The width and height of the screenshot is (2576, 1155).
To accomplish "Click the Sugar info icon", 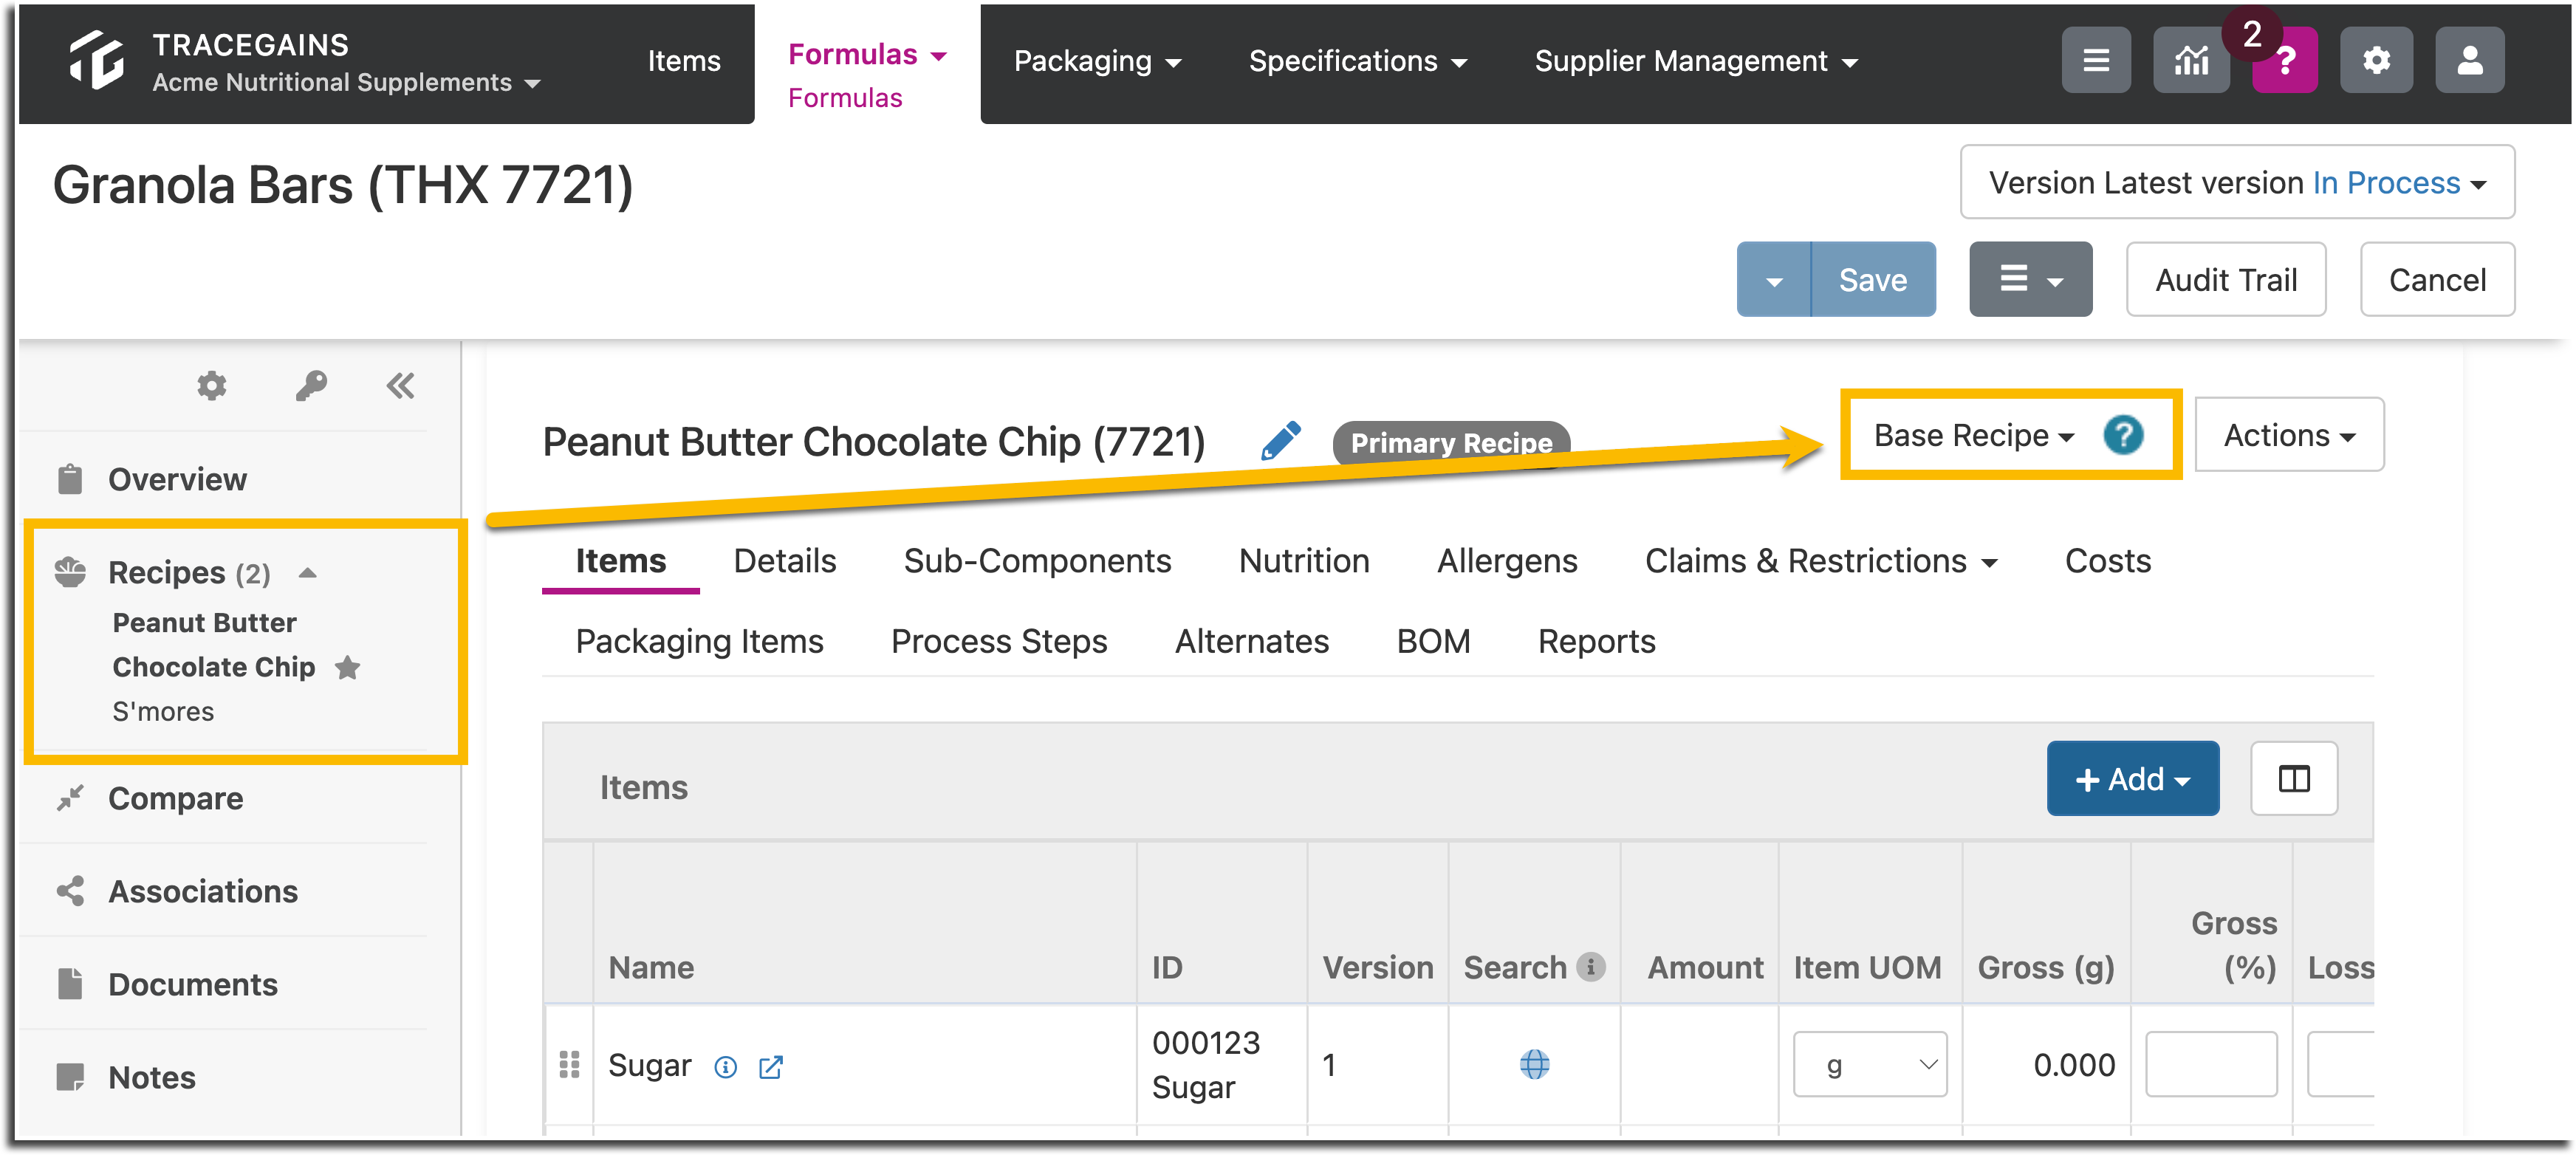I will click(725, 1067).
